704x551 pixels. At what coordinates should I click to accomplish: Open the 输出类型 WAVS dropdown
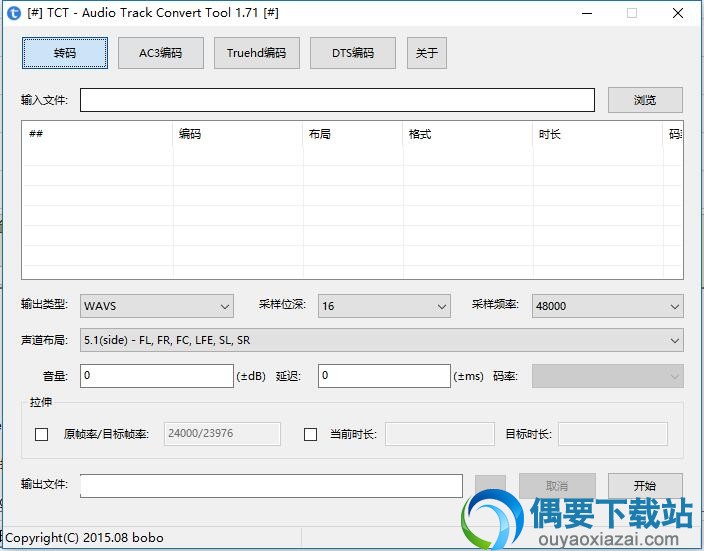(x=157, y=306)
